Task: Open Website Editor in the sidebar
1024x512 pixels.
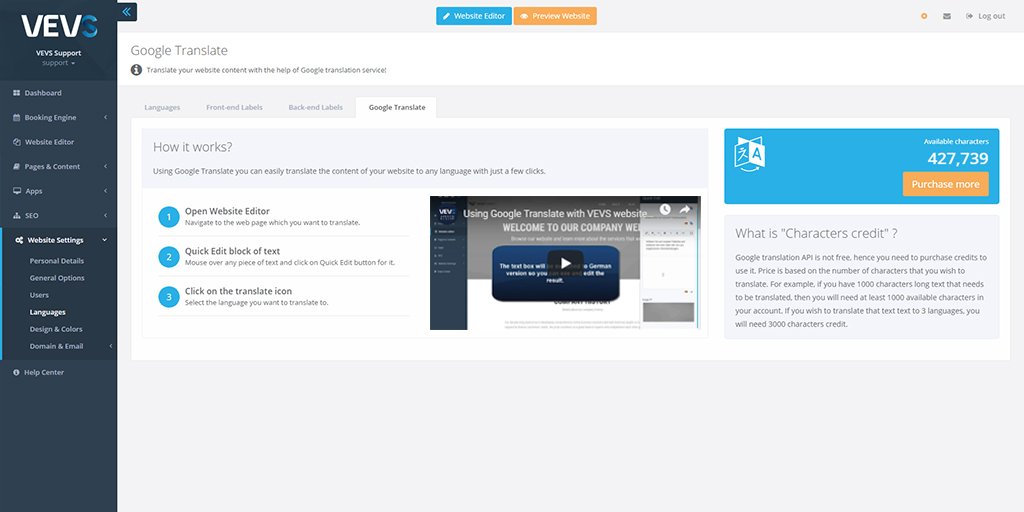Action: [x=59, y=142]
